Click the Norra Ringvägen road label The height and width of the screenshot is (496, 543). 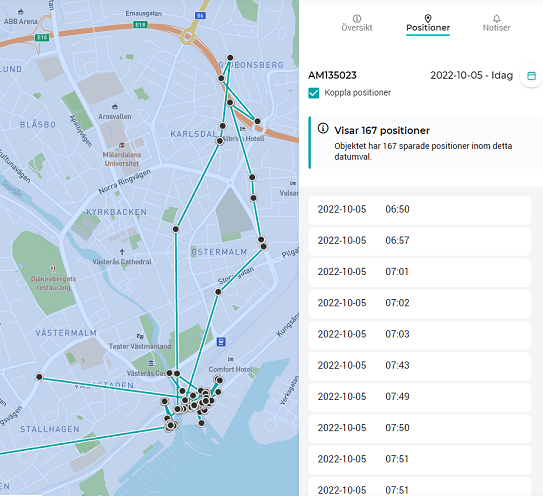125,181
